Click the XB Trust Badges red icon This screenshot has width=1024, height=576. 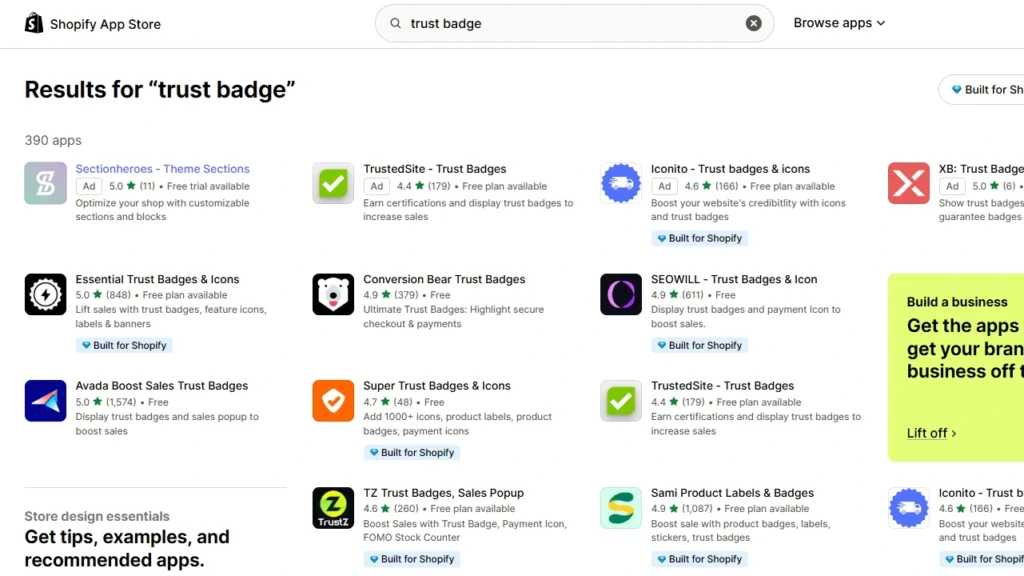click(x=908, y=184)
